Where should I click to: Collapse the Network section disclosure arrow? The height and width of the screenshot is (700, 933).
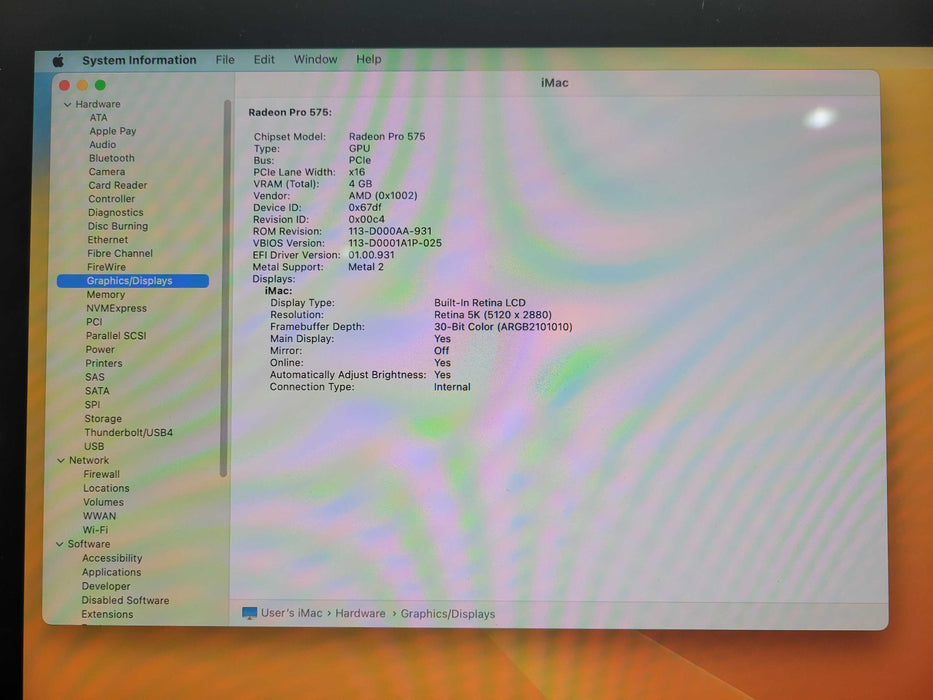click(x=60, y=461)
